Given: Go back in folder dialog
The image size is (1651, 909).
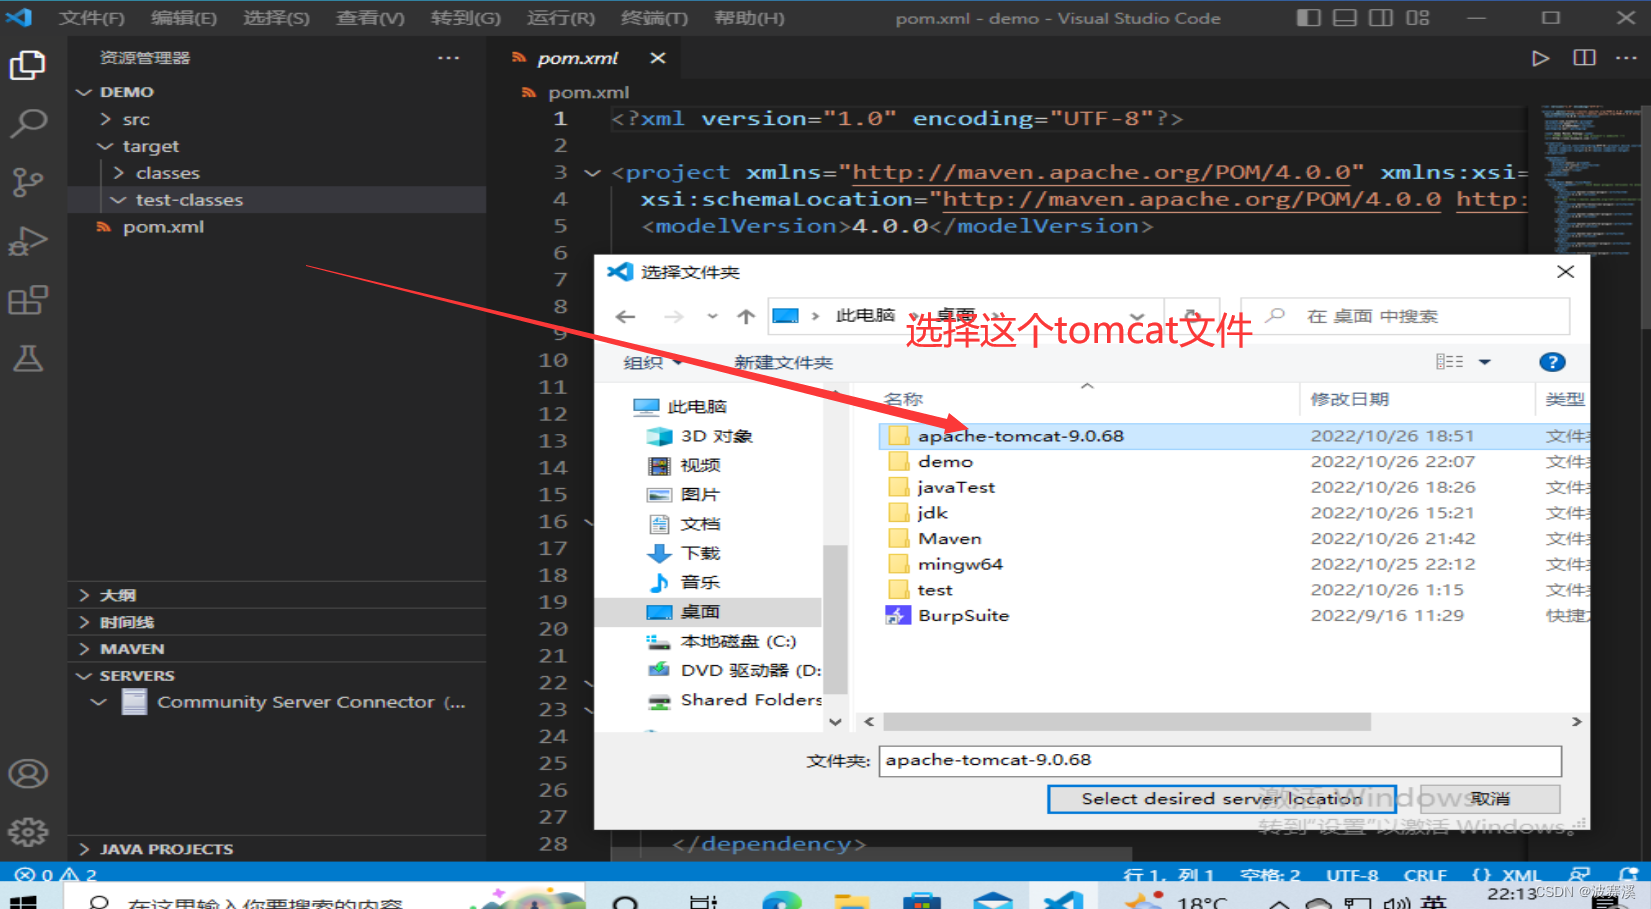Looking at the screenshot, I should click(x=626, y=317).
